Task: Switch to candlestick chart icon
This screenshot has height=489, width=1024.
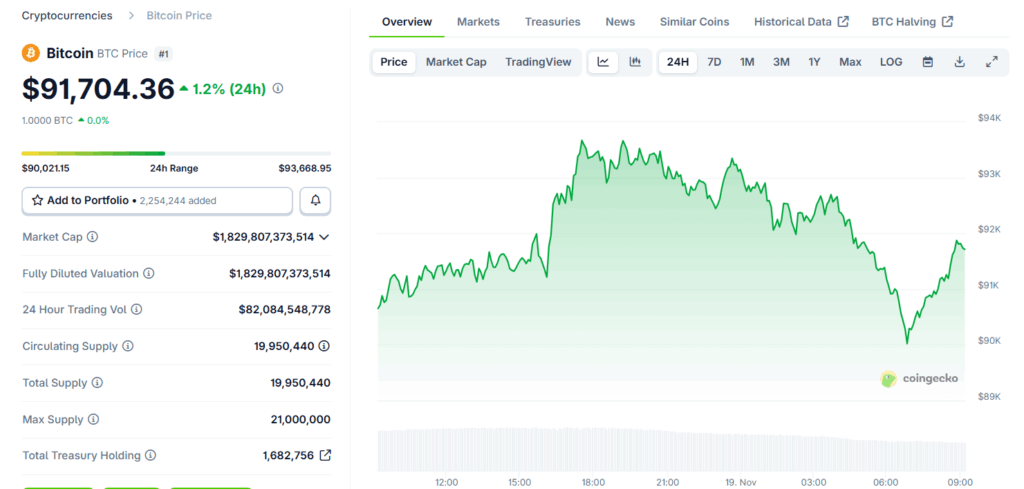Action: click(635, 62)
